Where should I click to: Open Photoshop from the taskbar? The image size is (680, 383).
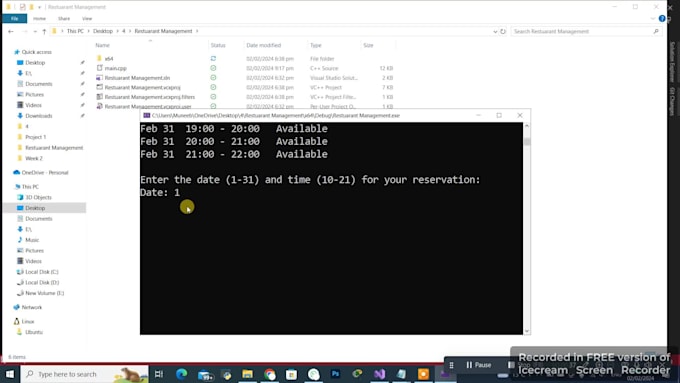coord(335,374)
